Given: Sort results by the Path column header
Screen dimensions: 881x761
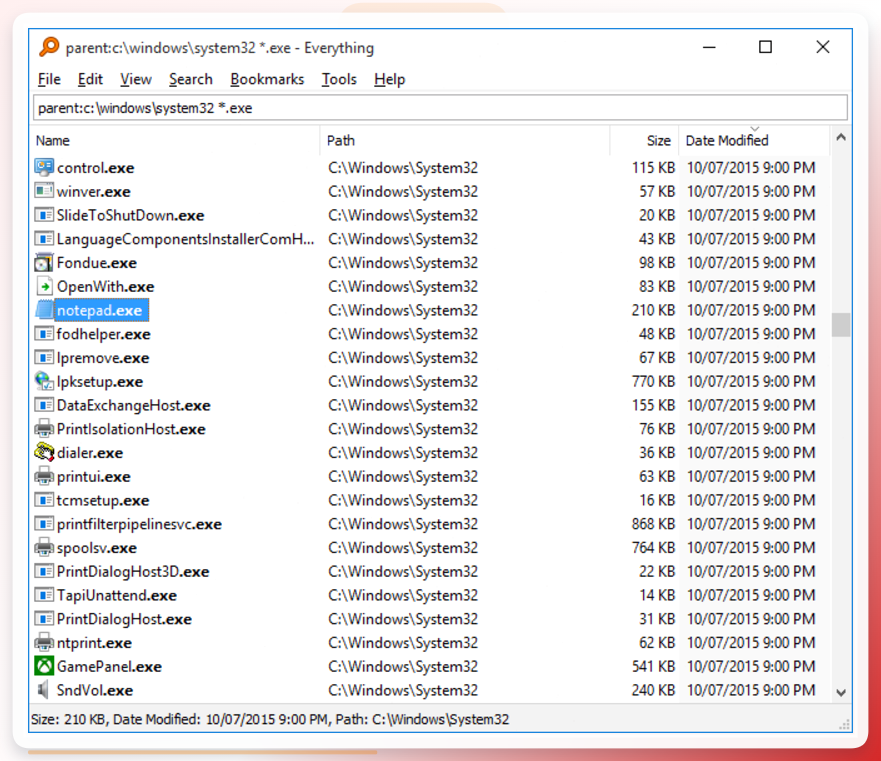Looking at the screenshot, I should 465,141.
